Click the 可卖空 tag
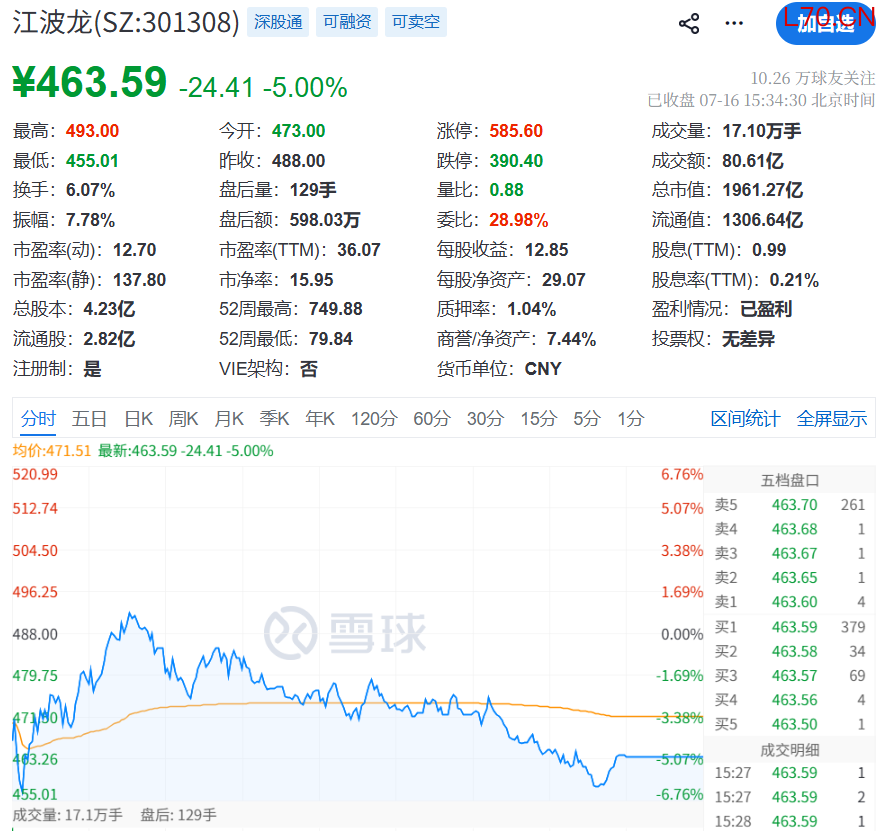This screenshot has width=879, height=831. 416,22
